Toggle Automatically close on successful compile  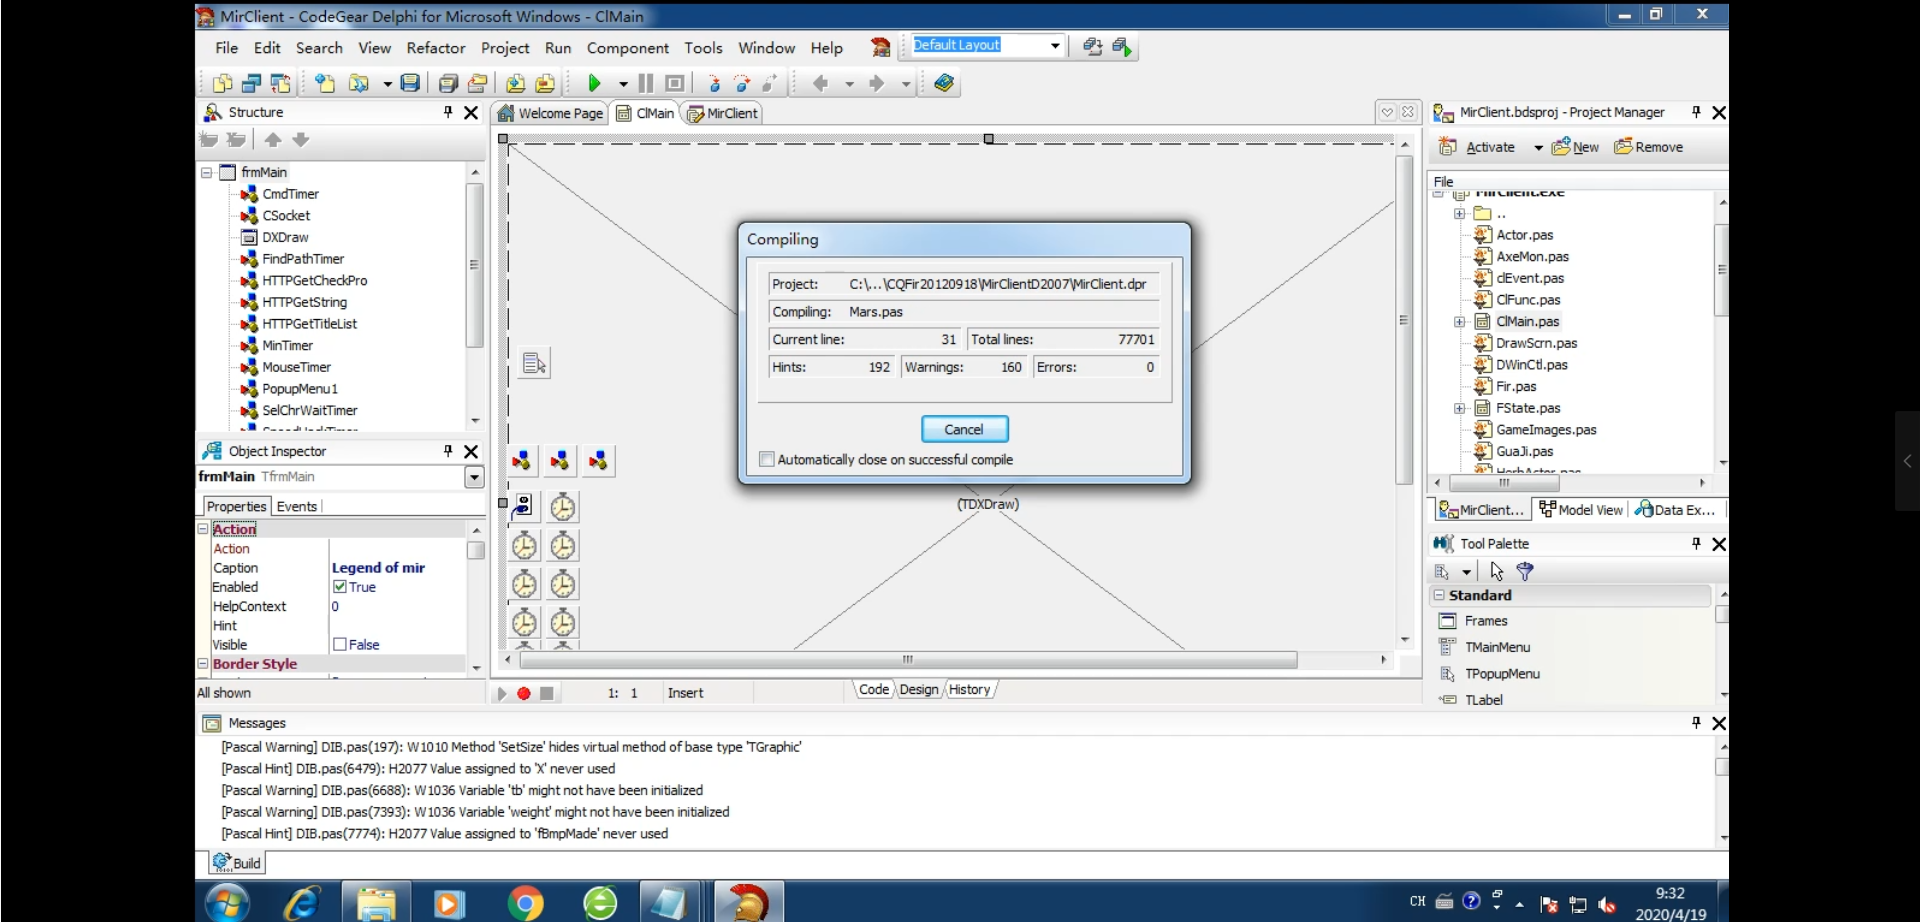point(767,459)
